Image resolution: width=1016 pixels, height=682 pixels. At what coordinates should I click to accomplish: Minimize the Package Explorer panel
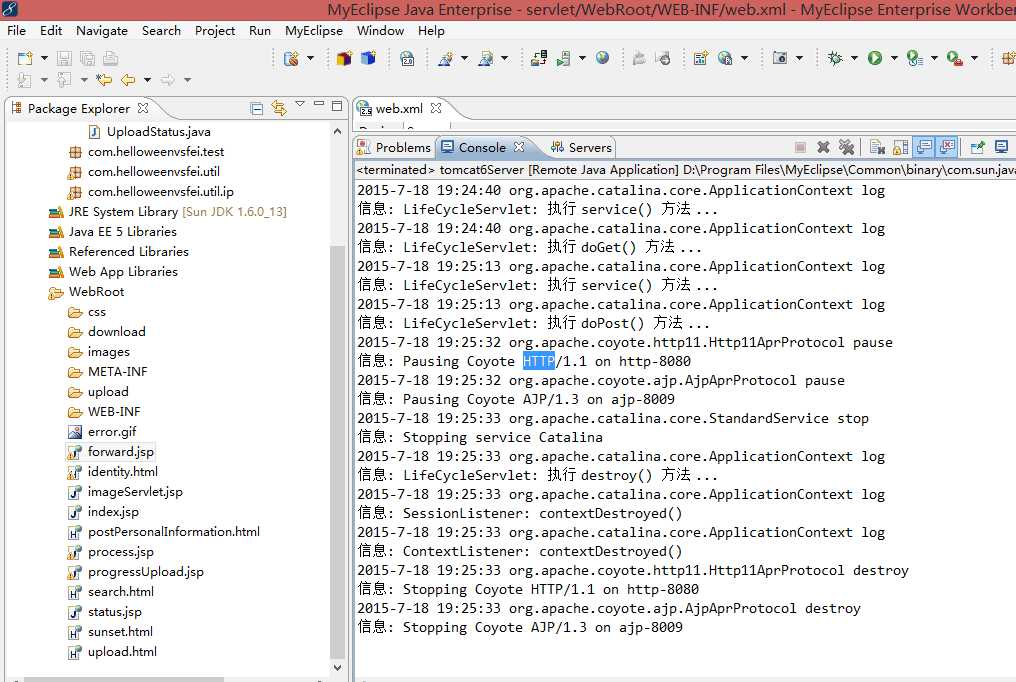318,104
